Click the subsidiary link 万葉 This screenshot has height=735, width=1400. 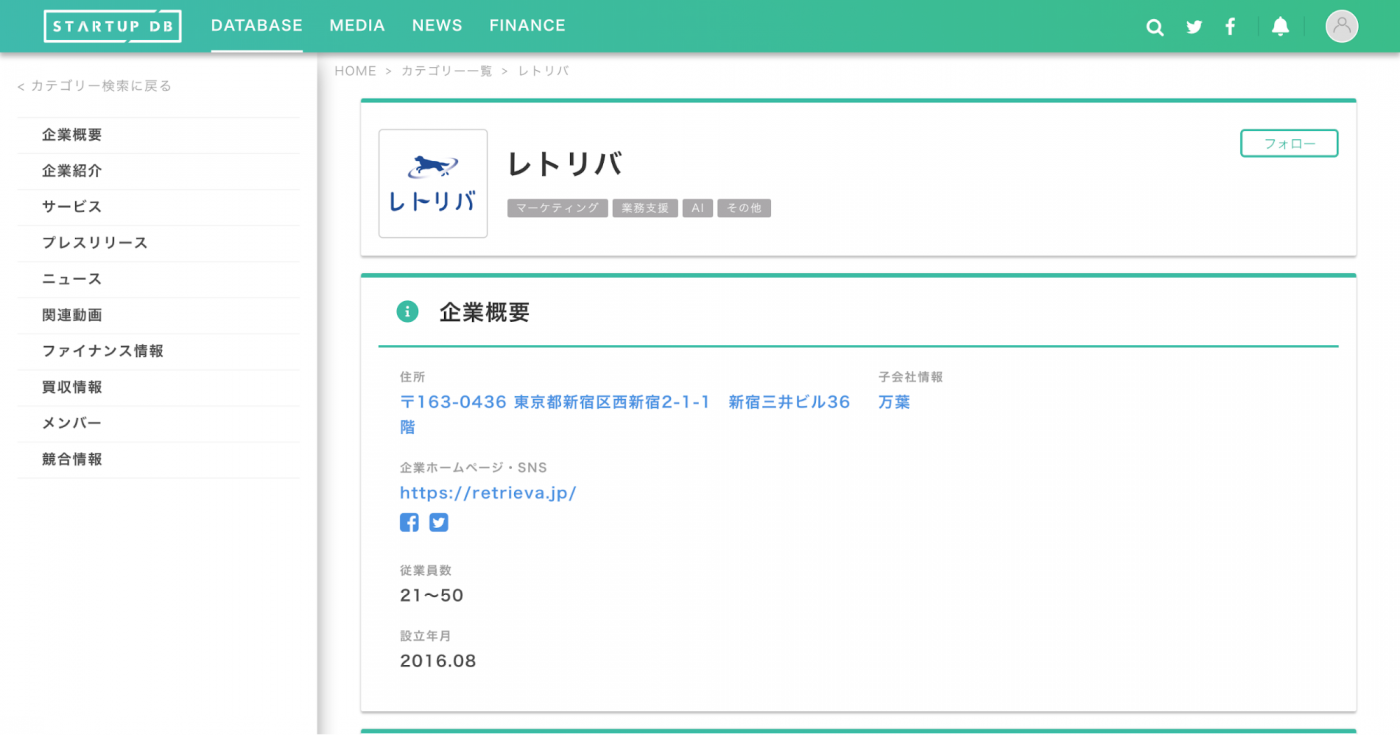click(x=893, y=401)
